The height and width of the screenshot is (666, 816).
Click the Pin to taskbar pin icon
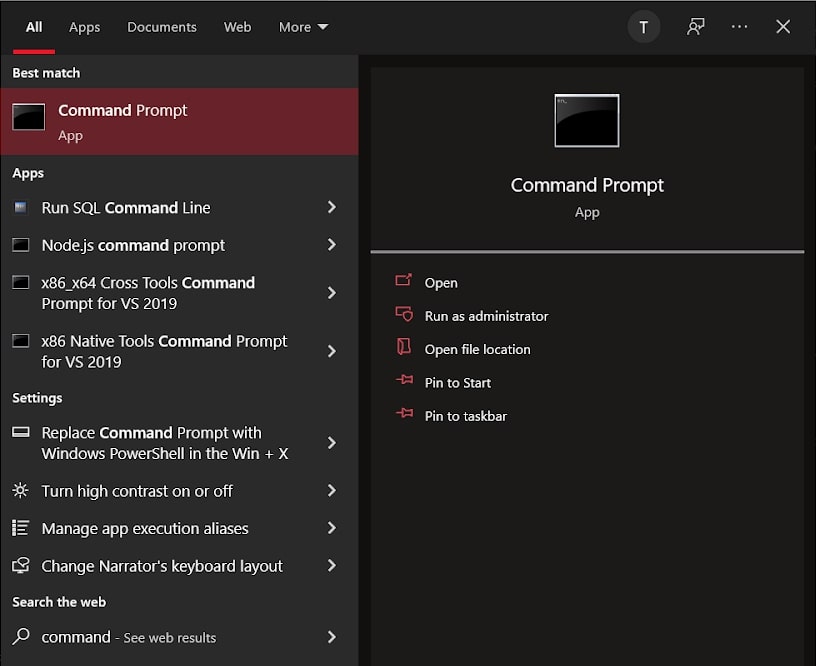(404, 413)
